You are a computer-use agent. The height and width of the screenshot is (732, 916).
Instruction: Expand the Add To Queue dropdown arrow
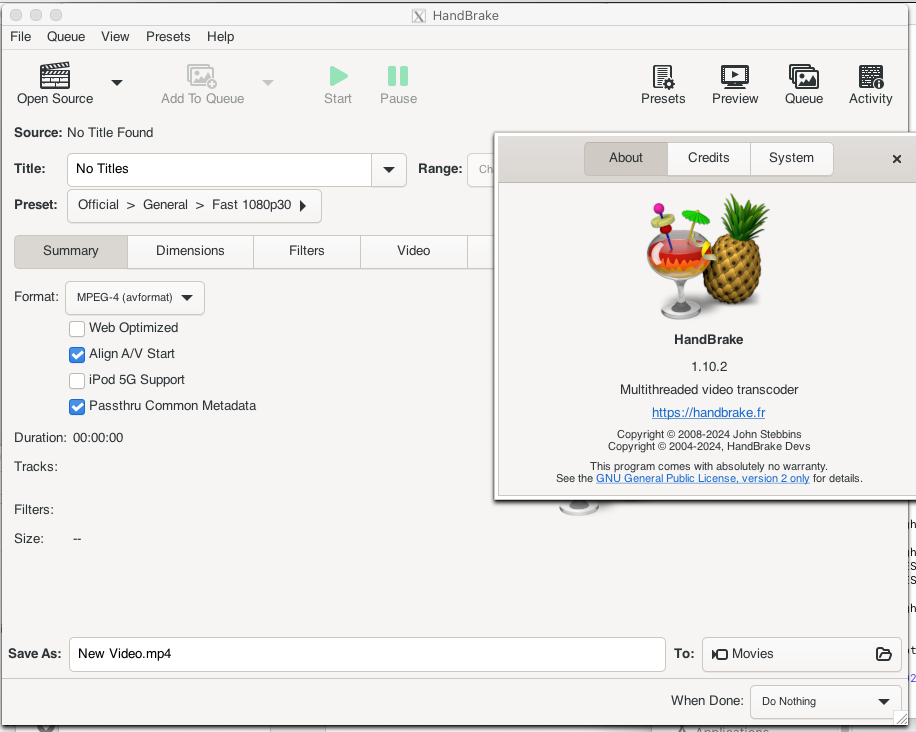[268, 83]
